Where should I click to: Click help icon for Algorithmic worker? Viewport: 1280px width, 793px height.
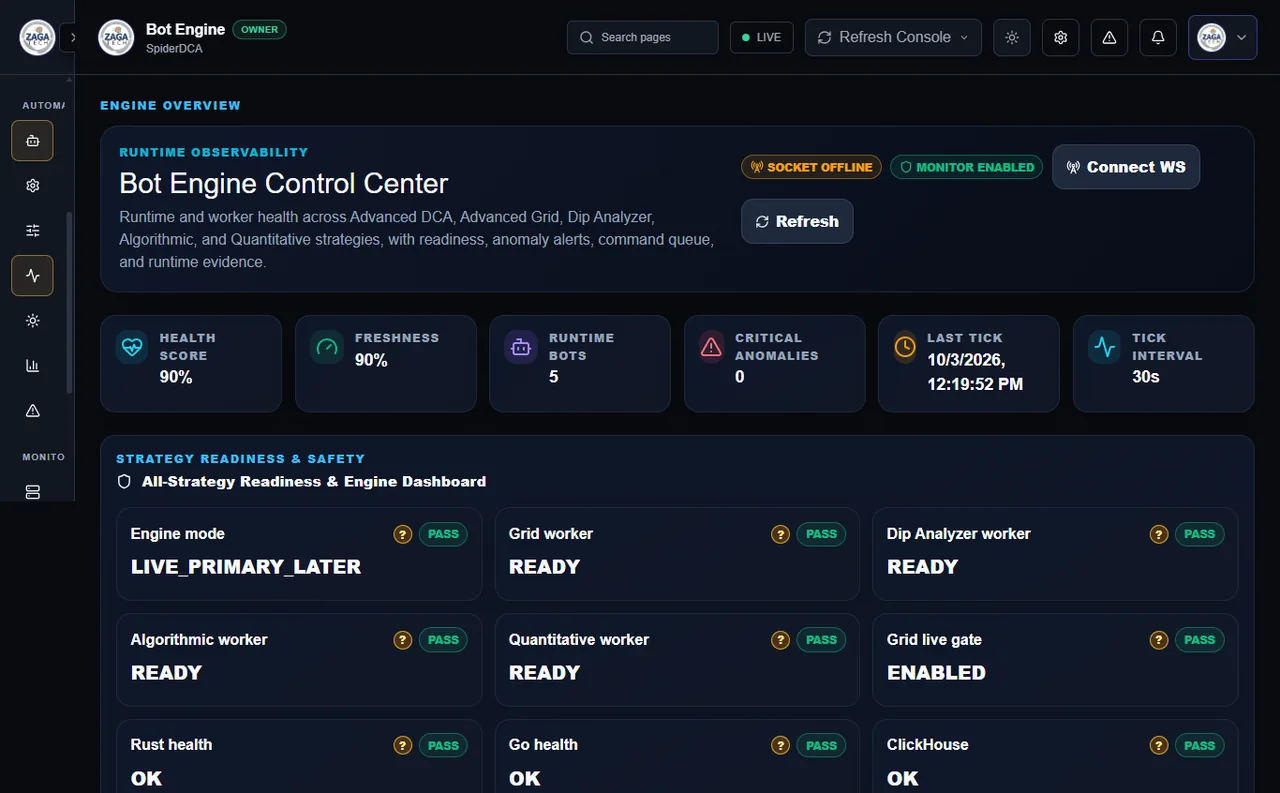[403, 640]
